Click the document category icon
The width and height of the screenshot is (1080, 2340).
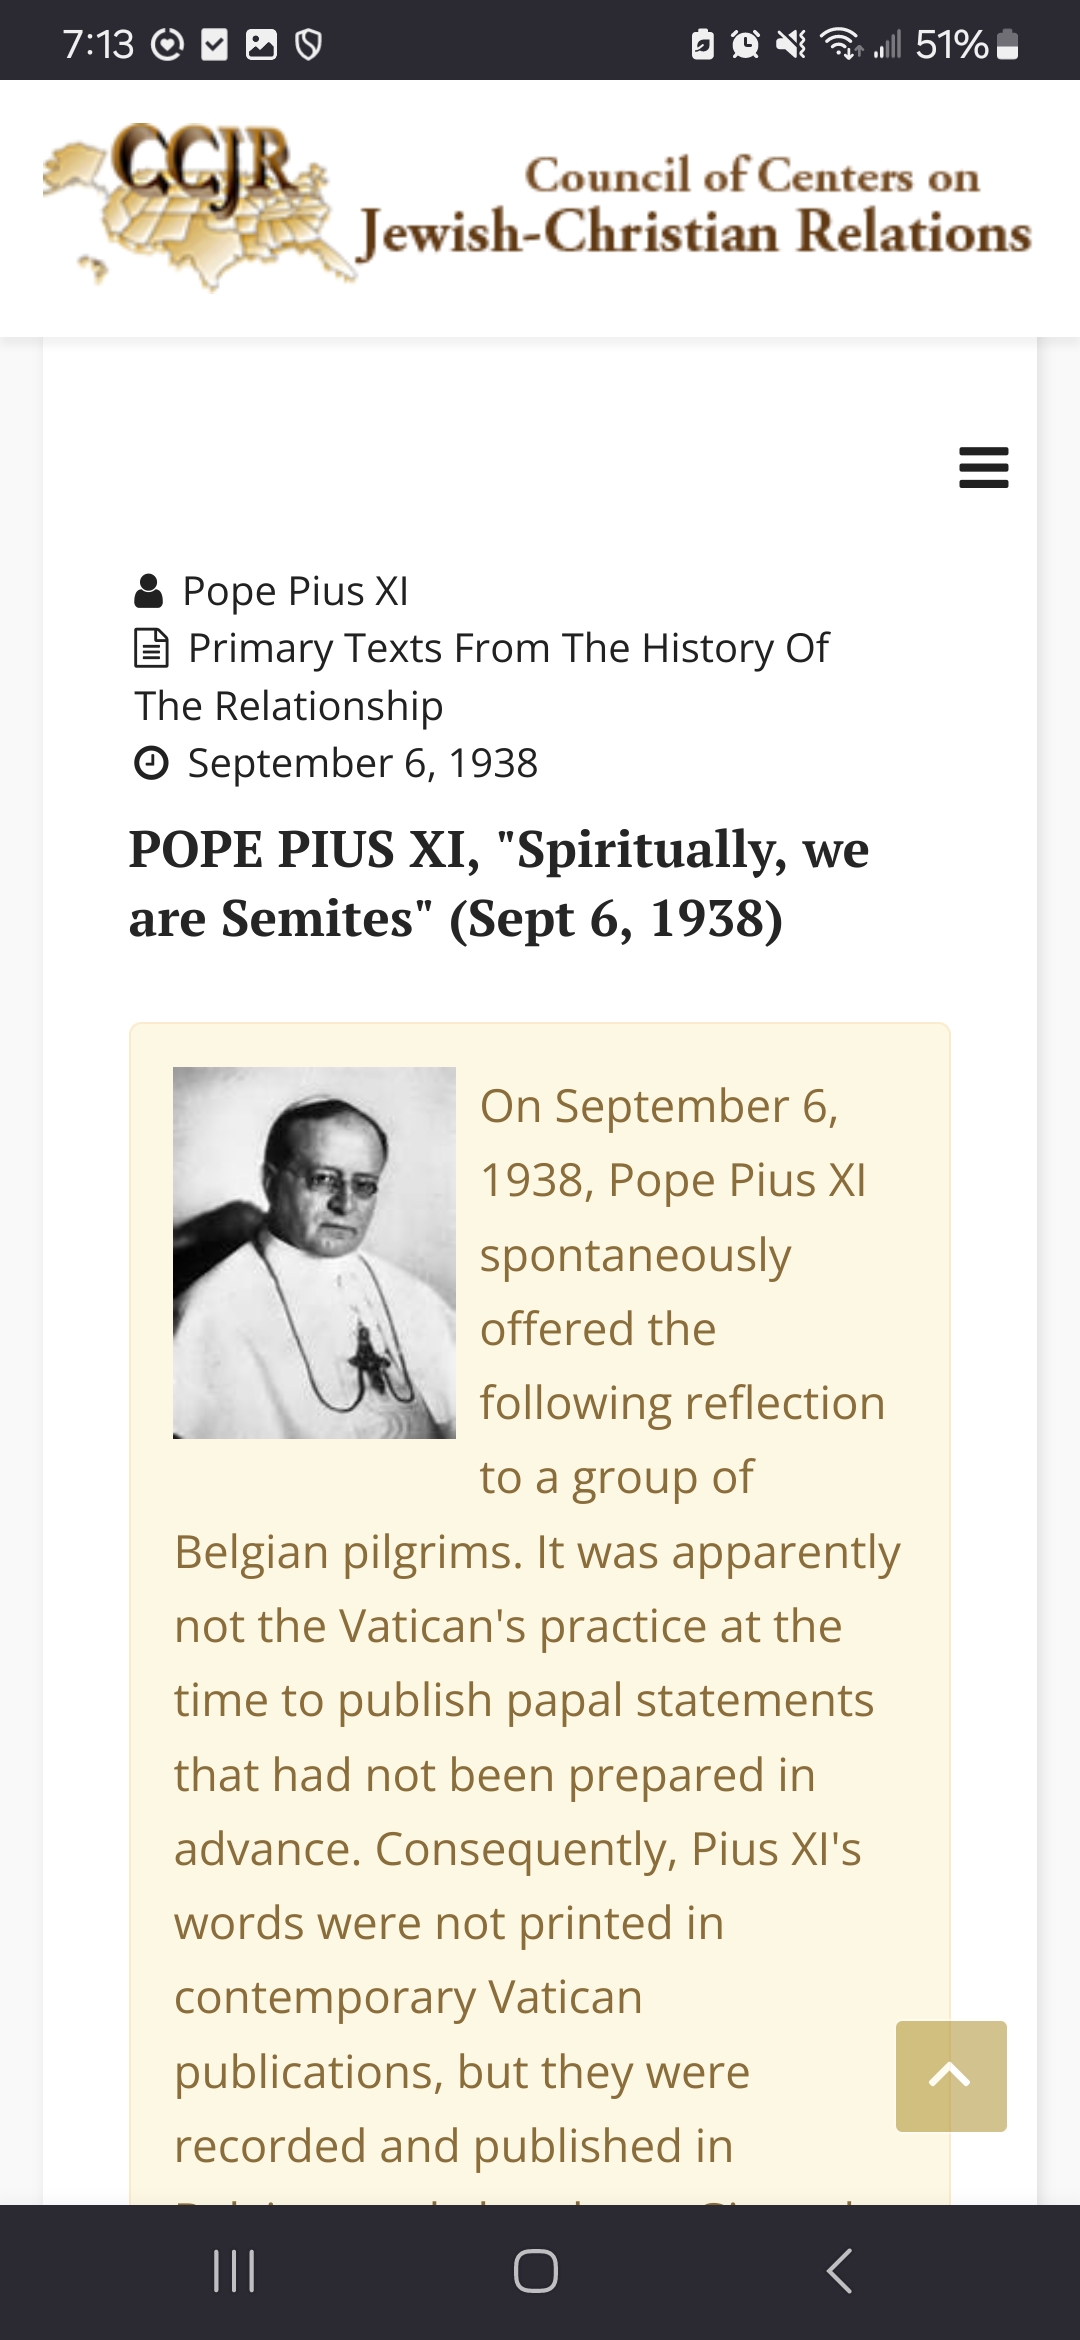[x=151, y=648]
